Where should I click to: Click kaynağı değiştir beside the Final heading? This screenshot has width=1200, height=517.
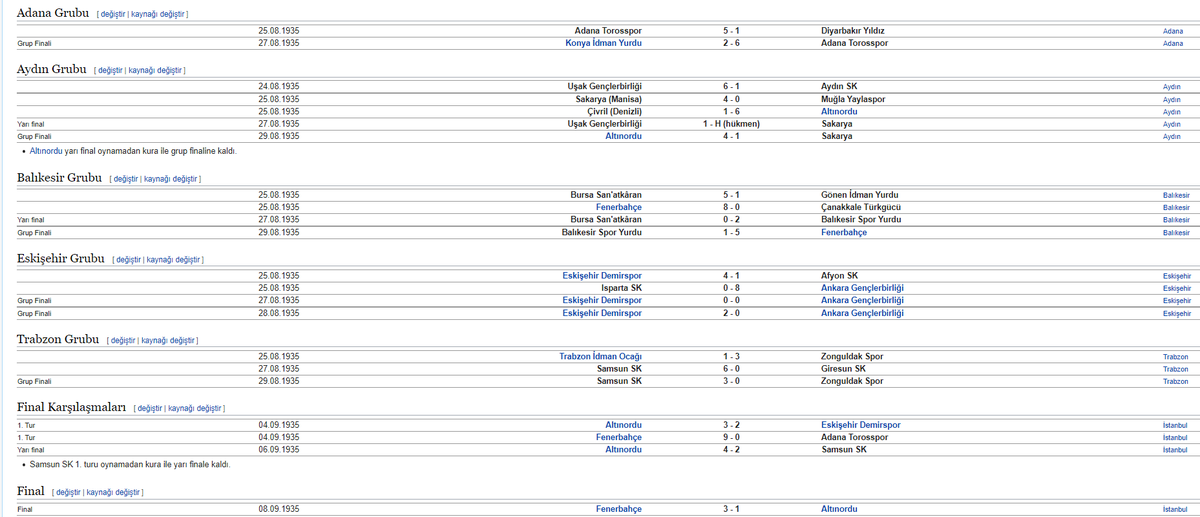[x=113, y=493]
